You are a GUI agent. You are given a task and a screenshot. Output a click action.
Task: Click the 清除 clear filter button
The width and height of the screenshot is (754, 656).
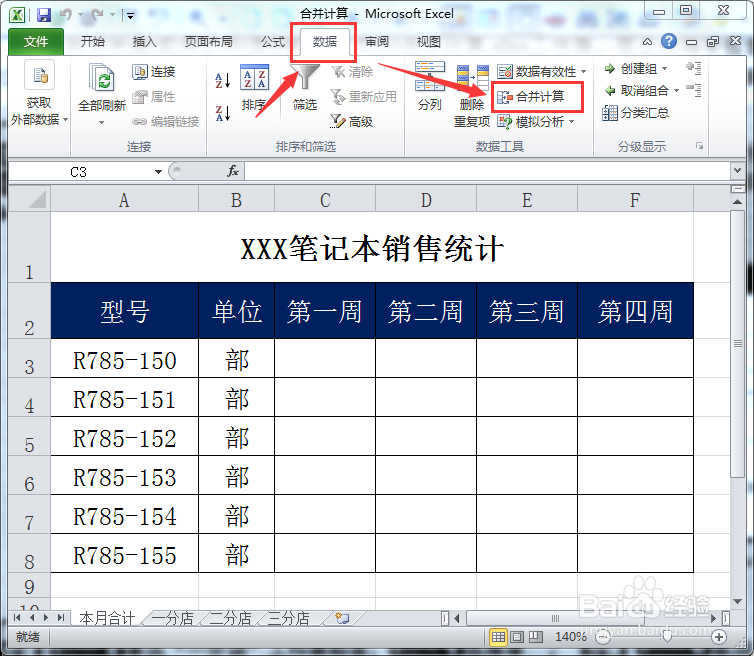click(x=352, y=72)
